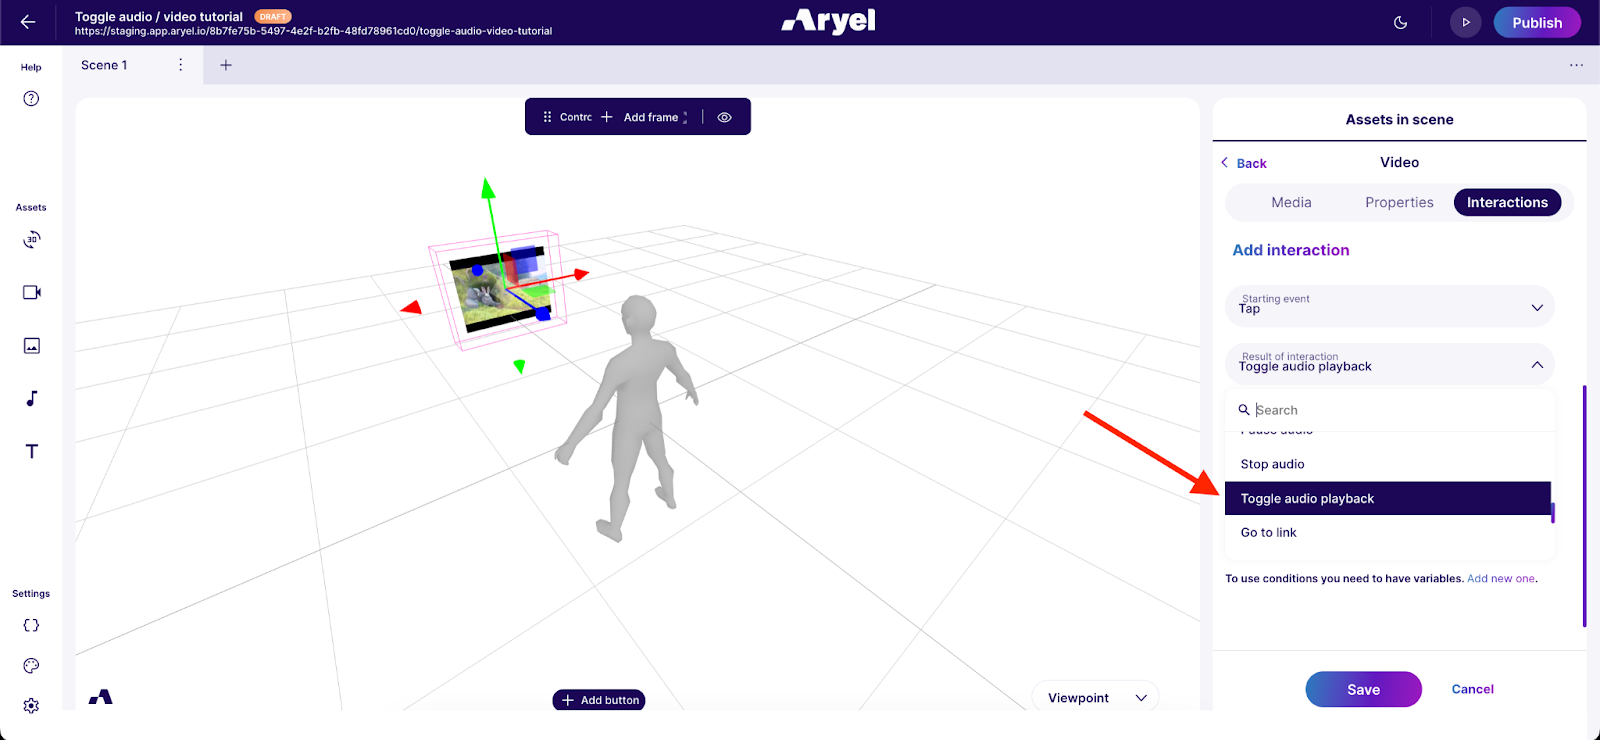Cancel the interaction editing

[x=1472, y=689]
